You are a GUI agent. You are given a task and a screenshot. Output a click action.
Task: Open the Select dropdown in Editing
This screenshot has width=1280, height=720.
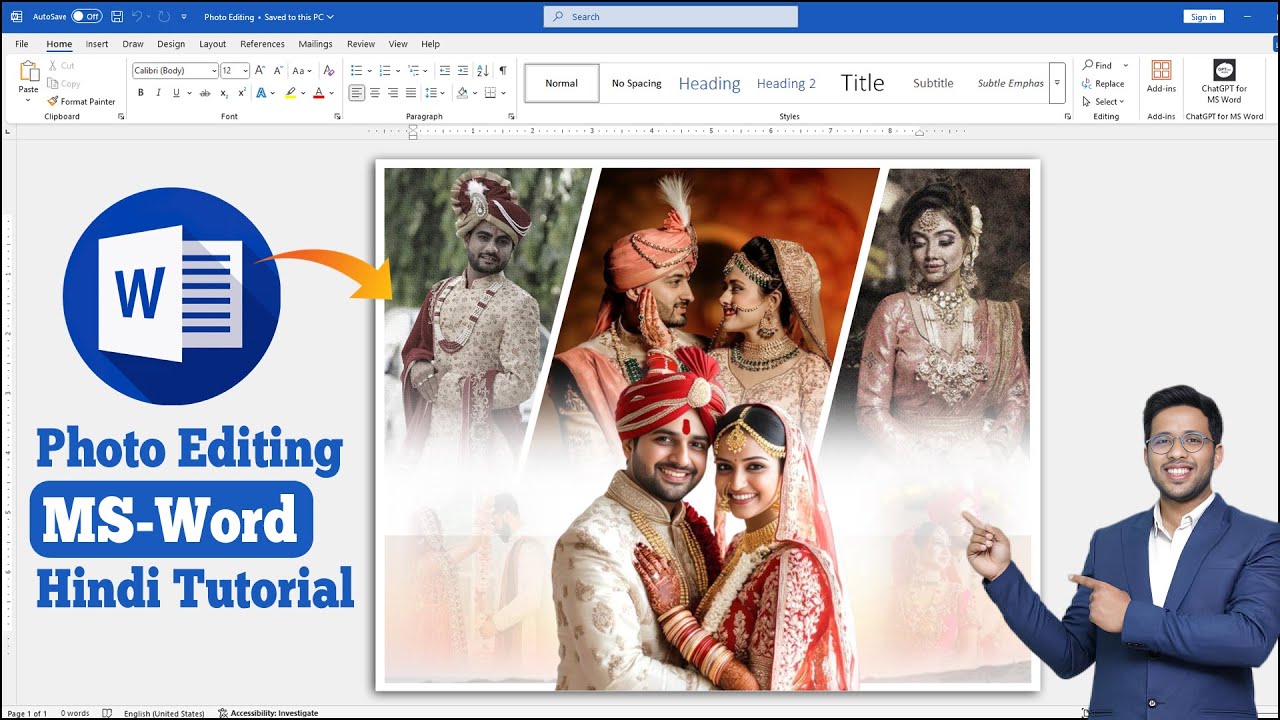(x=1103, y=101)
